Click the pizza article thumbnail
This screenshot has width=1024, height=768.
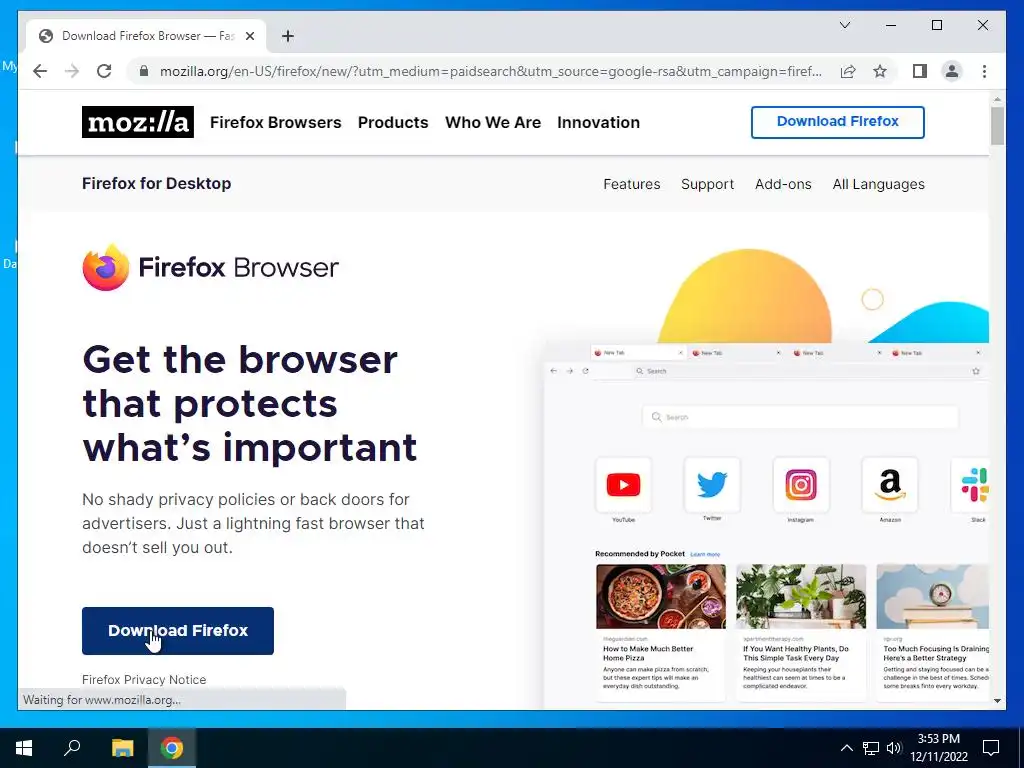661,596
